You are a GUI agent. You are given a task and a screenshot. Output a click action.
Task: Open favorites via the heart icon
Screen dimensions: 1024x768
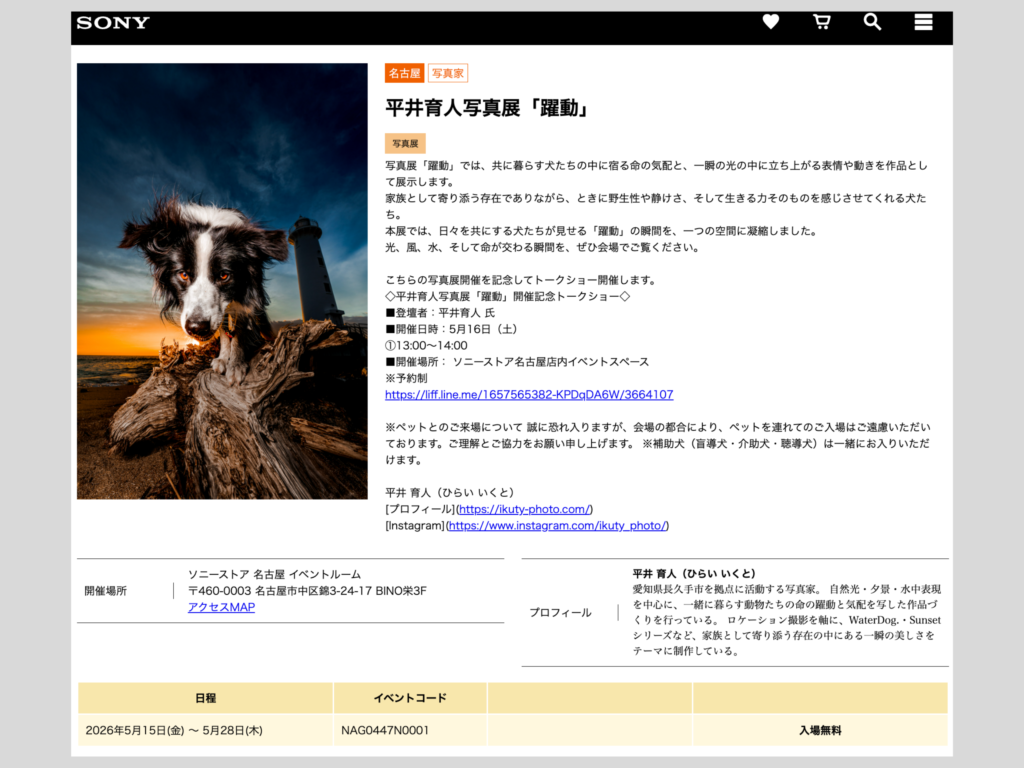[770, 22]
